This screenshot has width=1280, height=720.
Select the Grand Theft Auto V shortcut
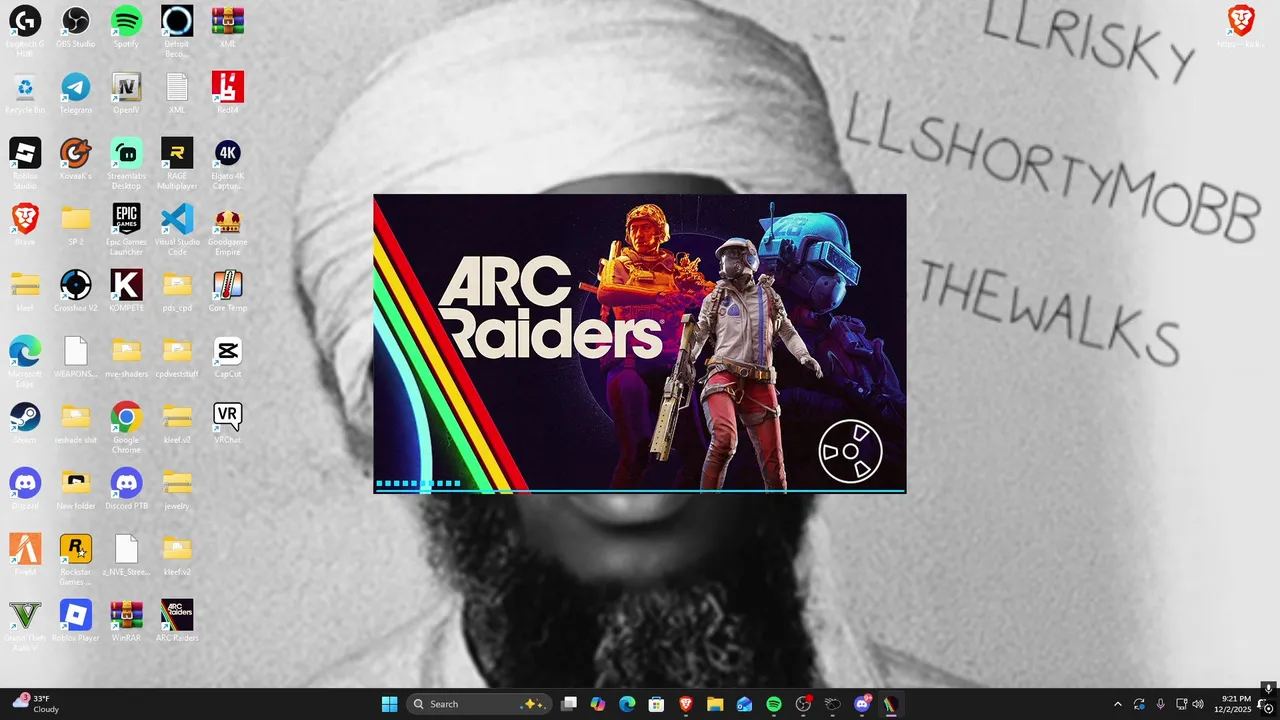coord(25,624)
